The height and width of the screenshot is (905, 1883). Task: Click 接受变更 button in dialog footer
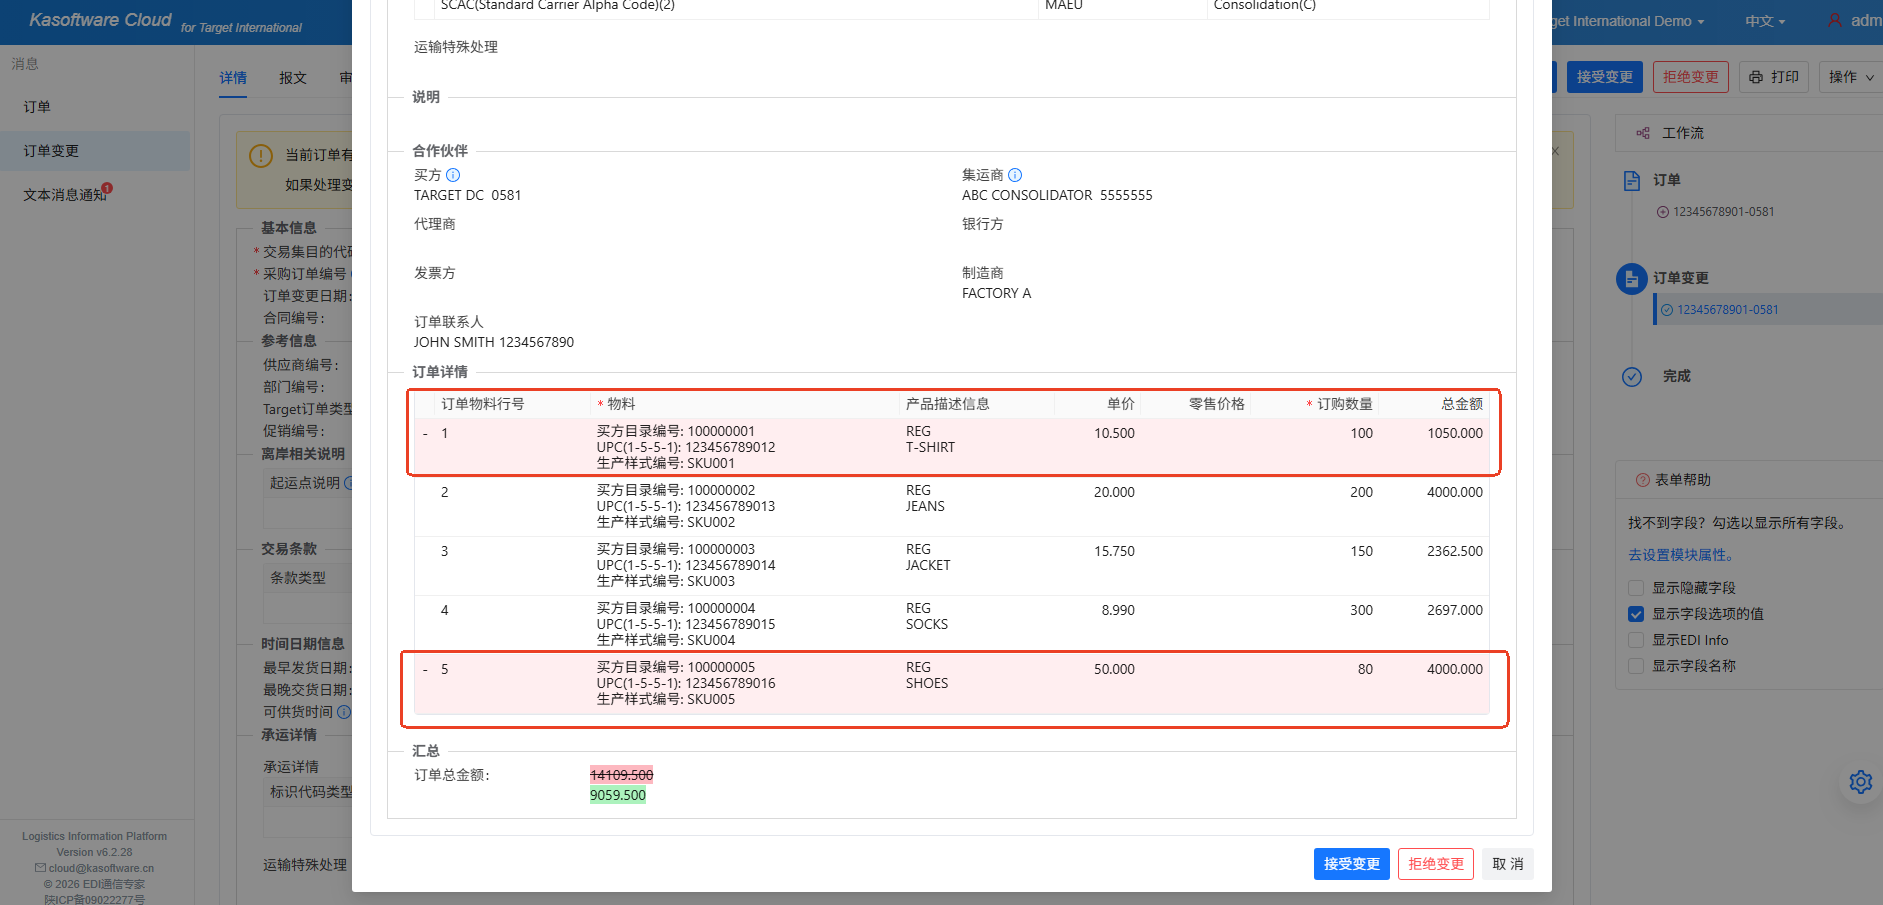click(x=1351, y=864)
